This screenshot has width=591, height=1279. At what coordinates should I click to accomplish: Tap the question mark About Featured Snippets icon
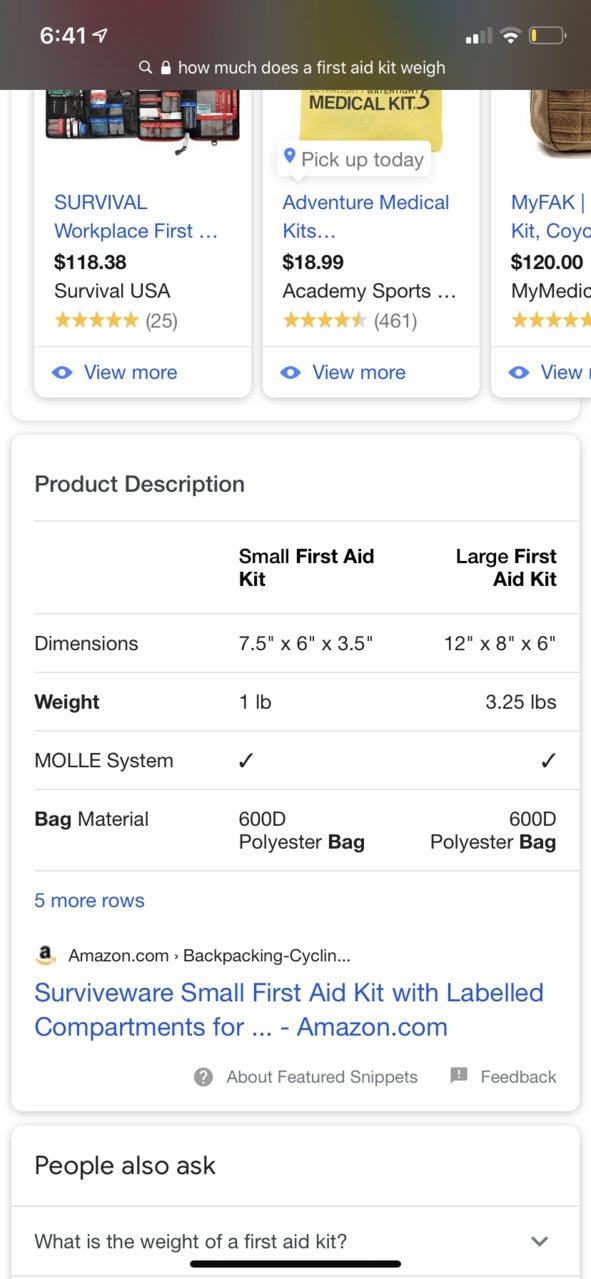coord(204,1077)
